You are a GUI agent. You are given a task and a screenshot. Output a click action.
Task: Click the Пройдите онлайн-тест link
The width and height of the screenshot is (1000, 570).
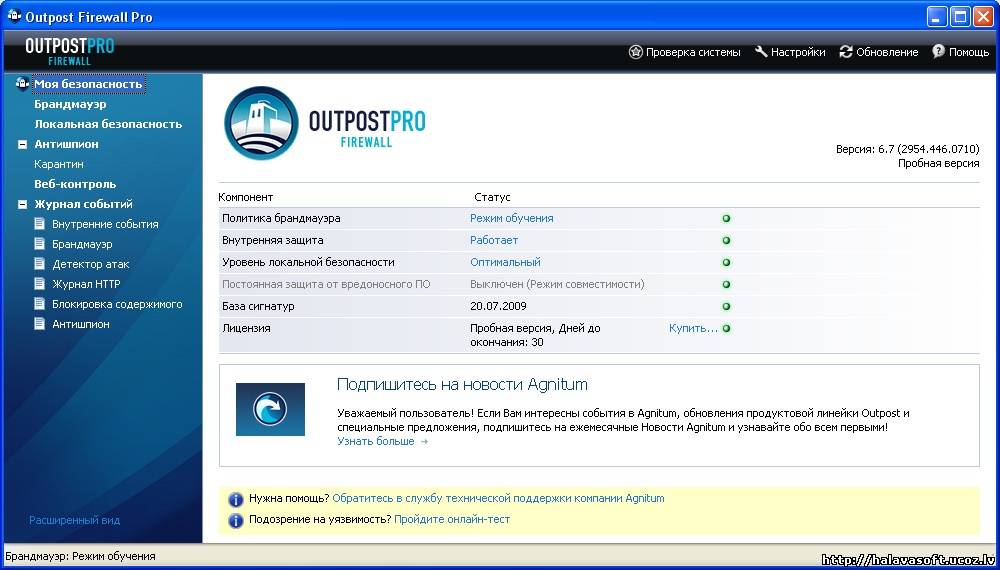pos(451,520)
